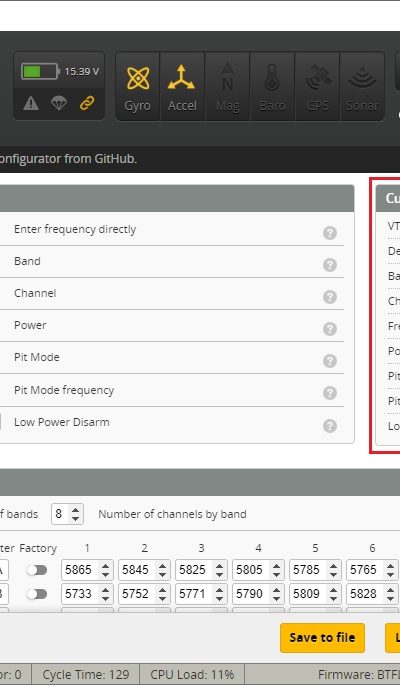Screen dimensions: 400x685
Task: Click the Sonar sensor icon
Action: point(362,86)
